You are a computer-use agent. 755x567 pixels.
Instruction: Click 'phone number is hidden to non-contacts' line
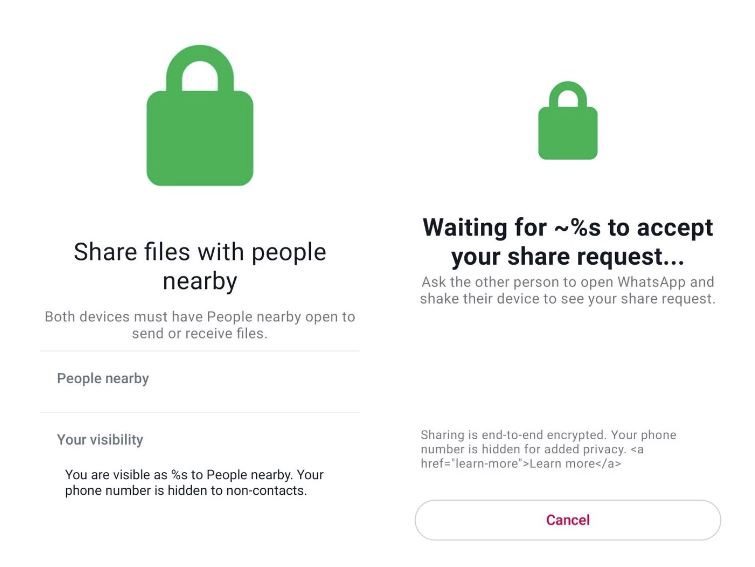(186, 490)
